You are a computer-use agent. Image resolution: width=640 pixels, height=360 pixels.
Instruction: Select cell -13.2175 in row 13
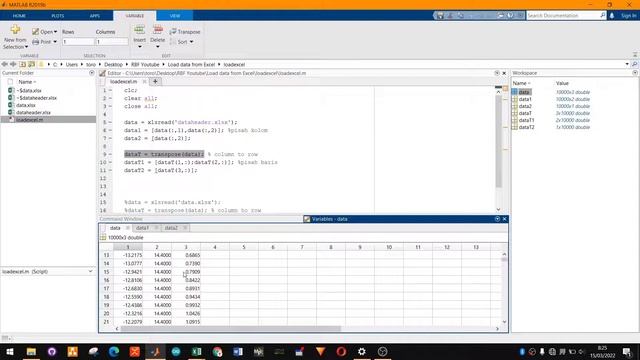click(x=128, y=255)
